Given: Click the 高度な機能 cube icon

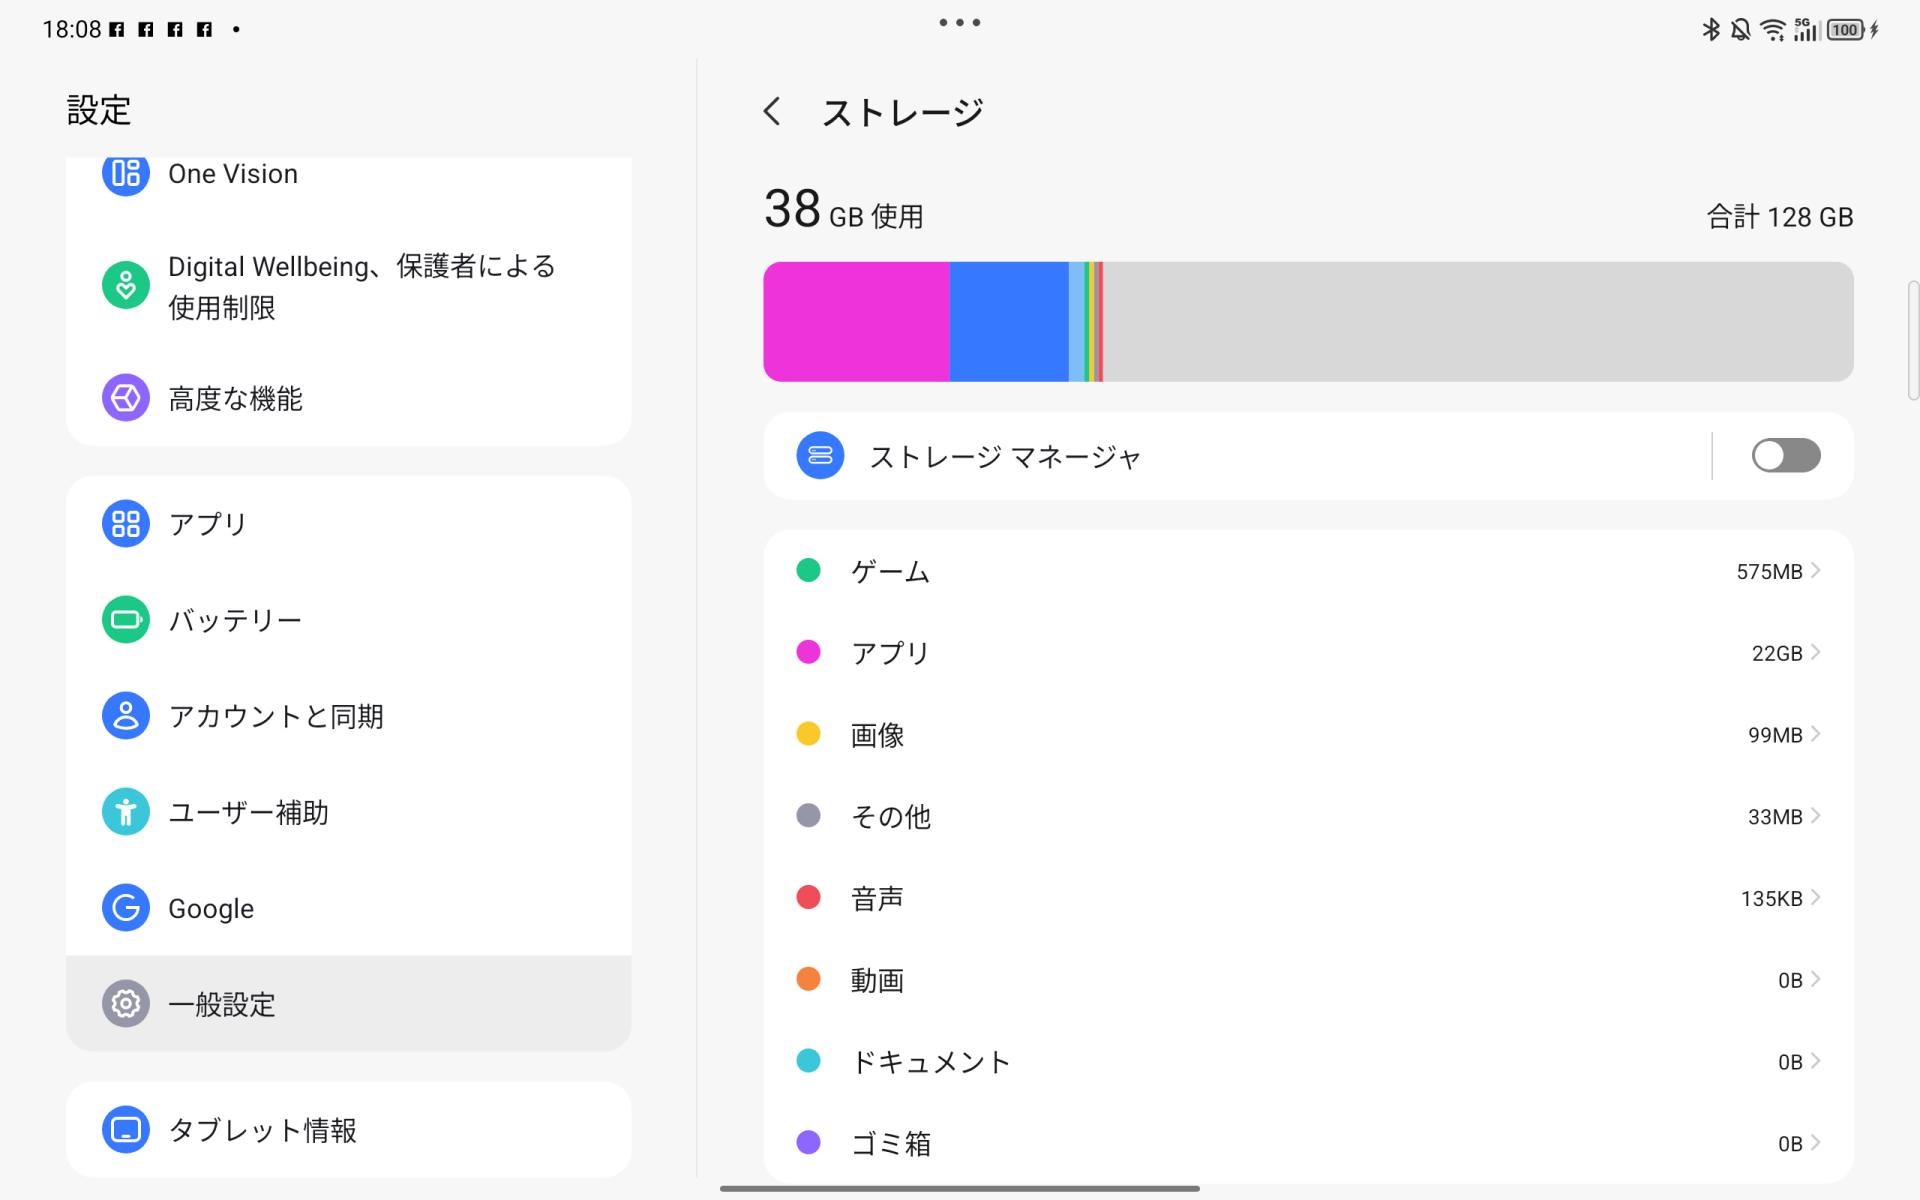Looking at the screenshot, I should (124, 397).
